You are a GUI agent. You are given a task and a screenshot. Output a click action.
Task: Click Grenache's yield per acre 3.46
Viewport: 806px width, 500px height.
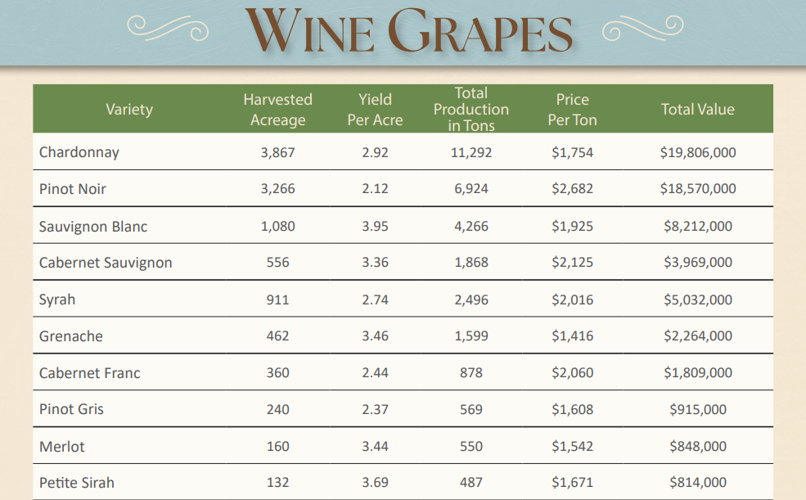coord(375,336)
